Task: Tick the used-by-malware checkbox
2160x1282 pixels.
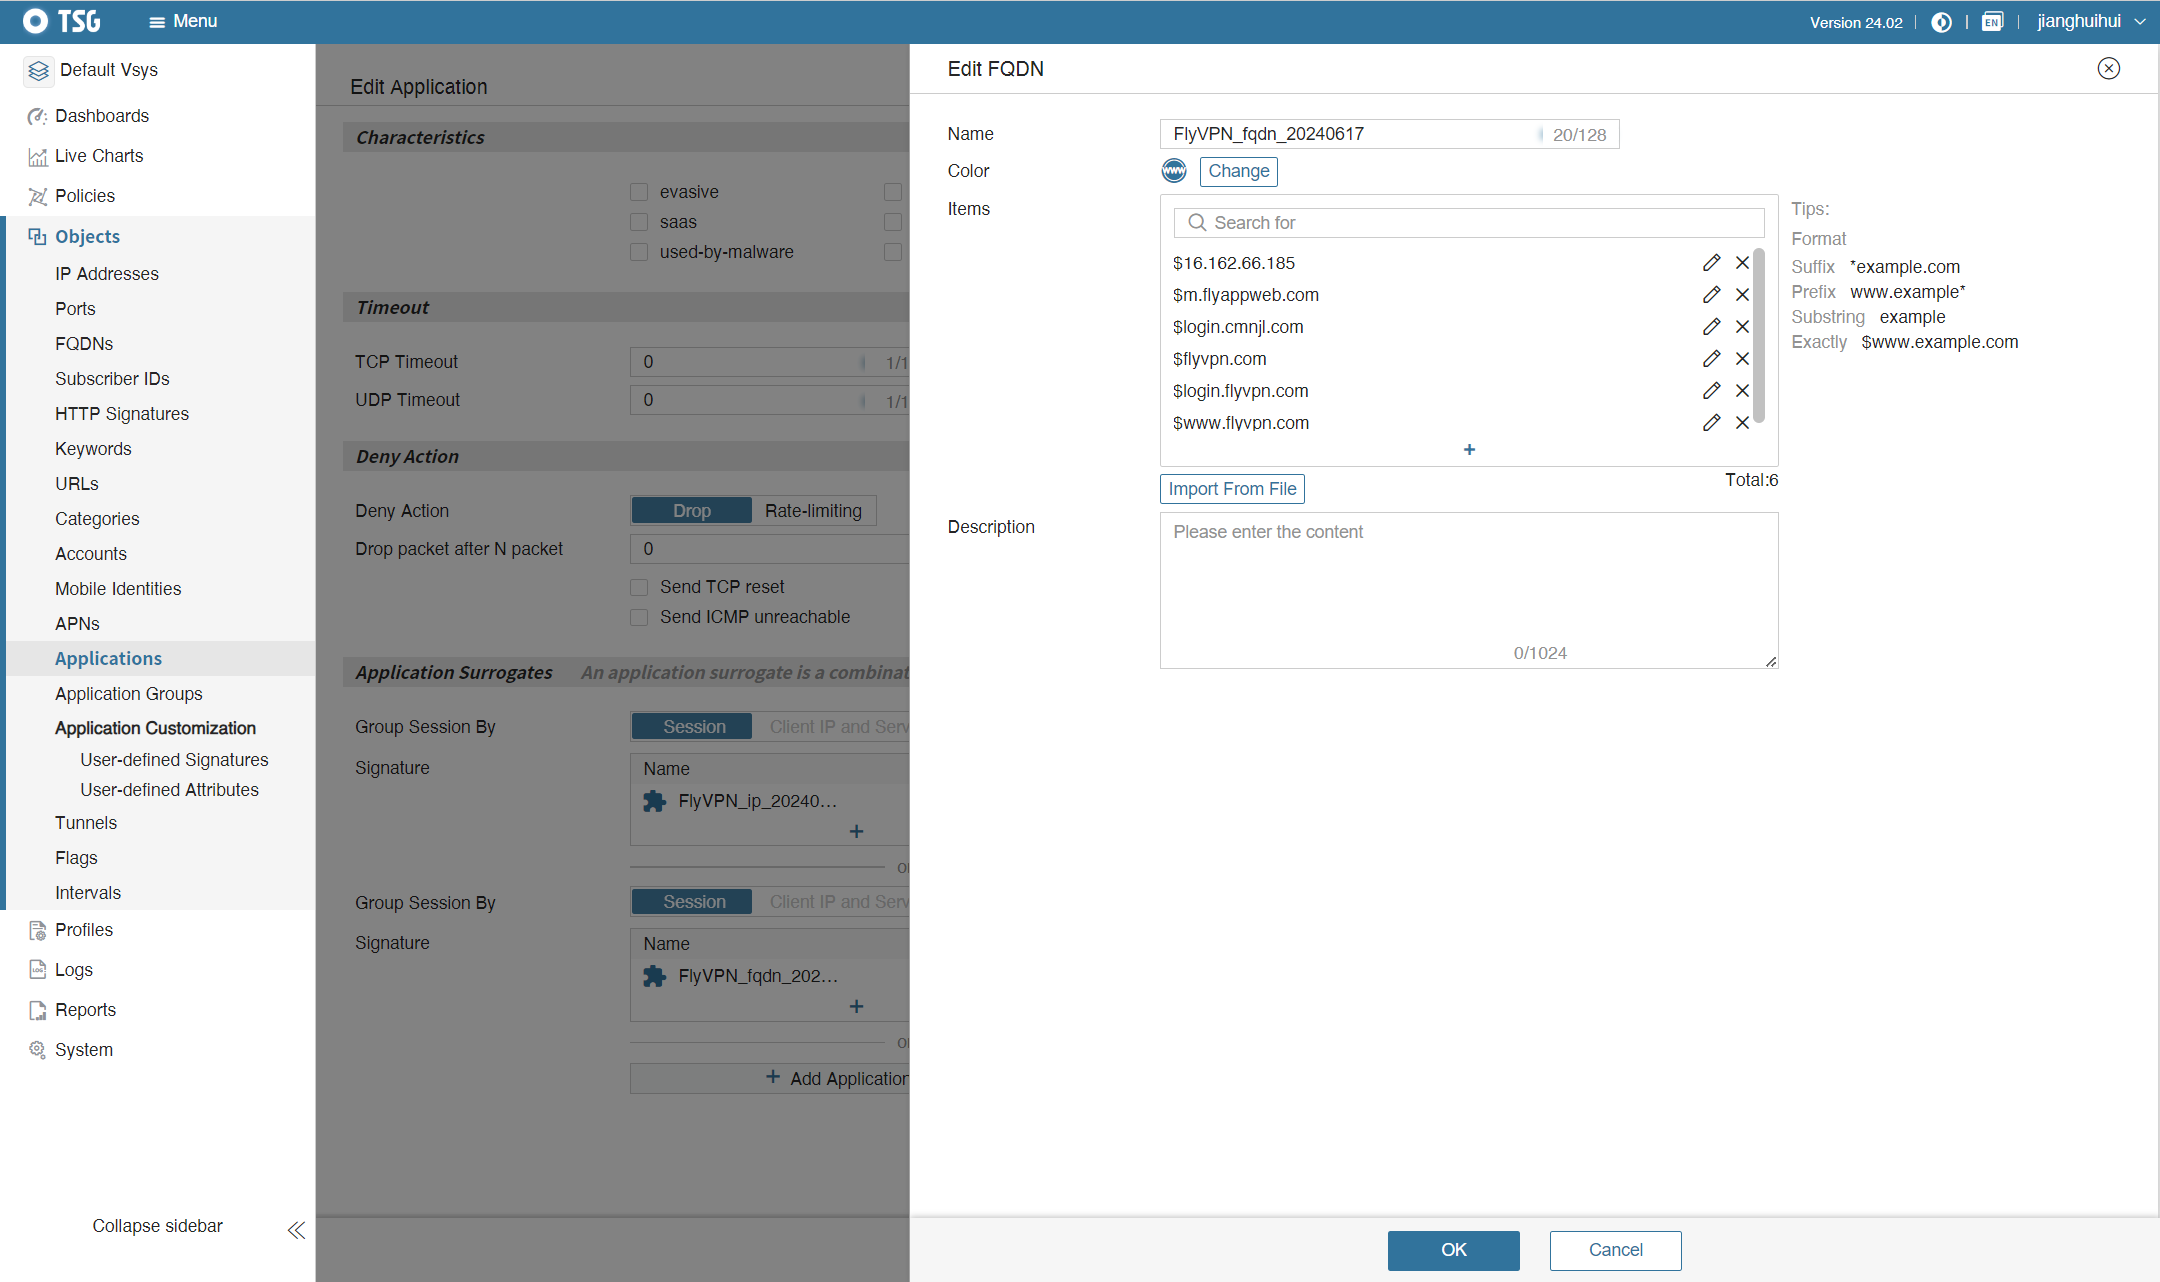Action: point(639,252)
